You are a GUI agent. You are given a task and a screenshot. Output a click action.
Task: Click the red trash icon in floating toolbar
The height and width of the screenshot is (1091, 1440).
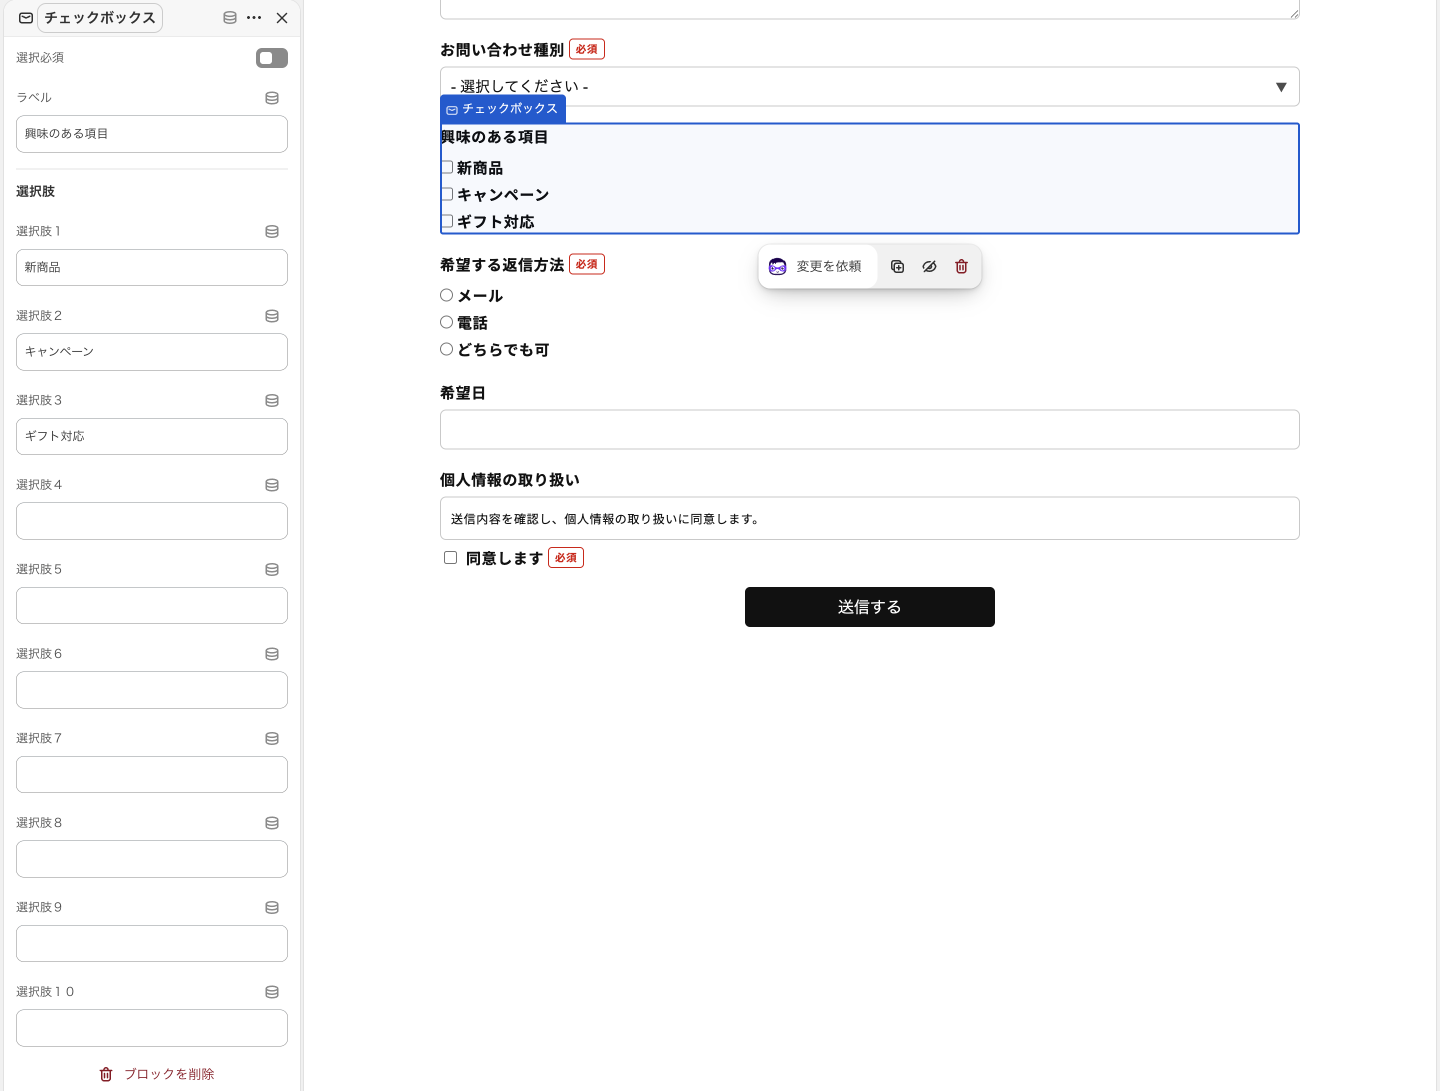coord(961,267)
